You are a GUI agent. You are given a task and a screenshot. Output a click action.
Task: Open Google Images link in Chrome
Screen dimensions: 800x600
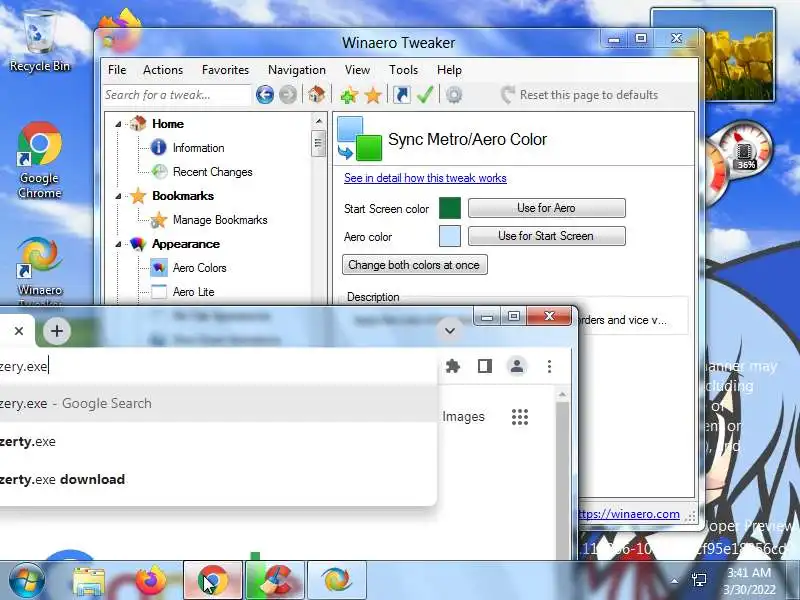(x=463, y=417)
